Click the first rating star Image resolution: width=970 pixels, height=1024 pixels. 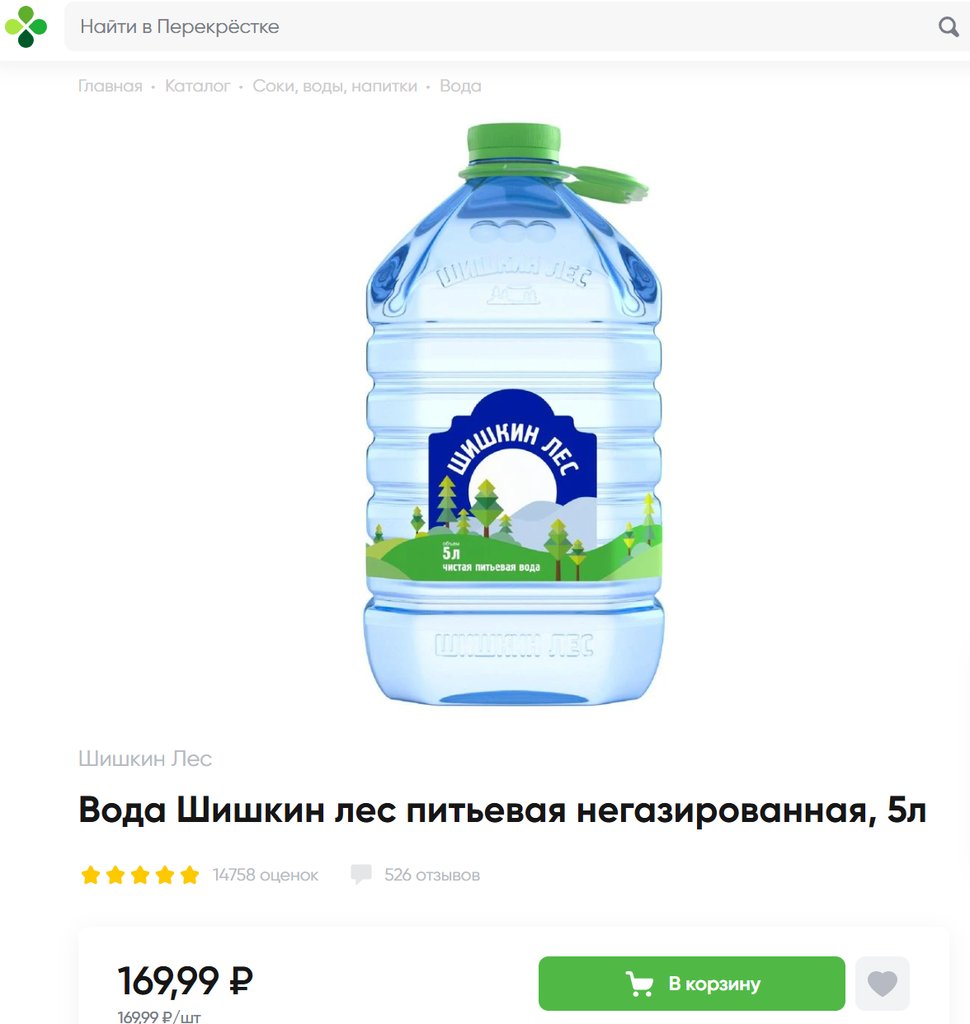90,874
